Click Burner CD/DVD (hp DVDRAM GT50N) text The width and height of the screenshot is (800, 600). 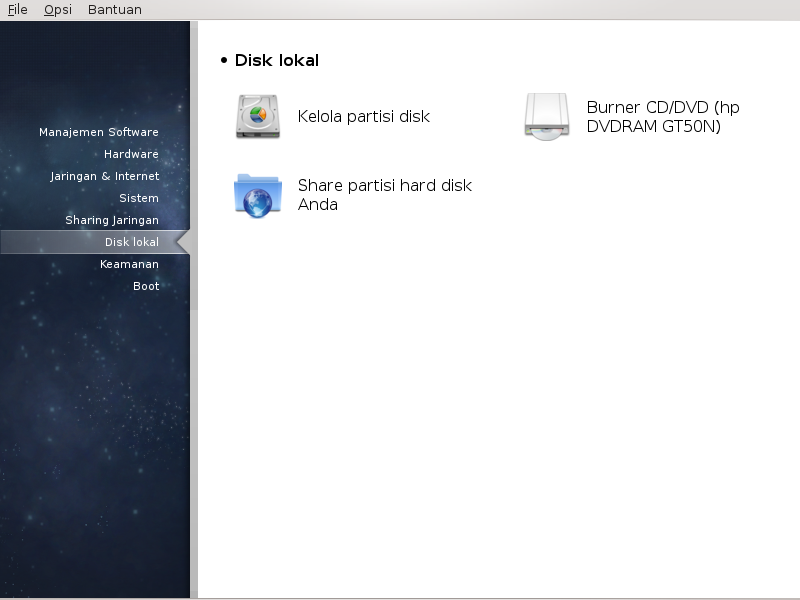[663, 116]
